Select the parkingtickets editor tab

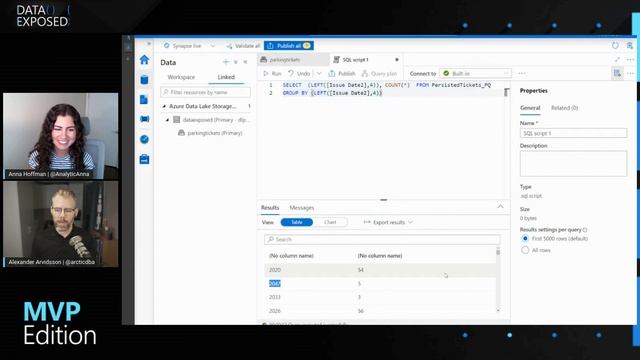(x=293, y=60)
